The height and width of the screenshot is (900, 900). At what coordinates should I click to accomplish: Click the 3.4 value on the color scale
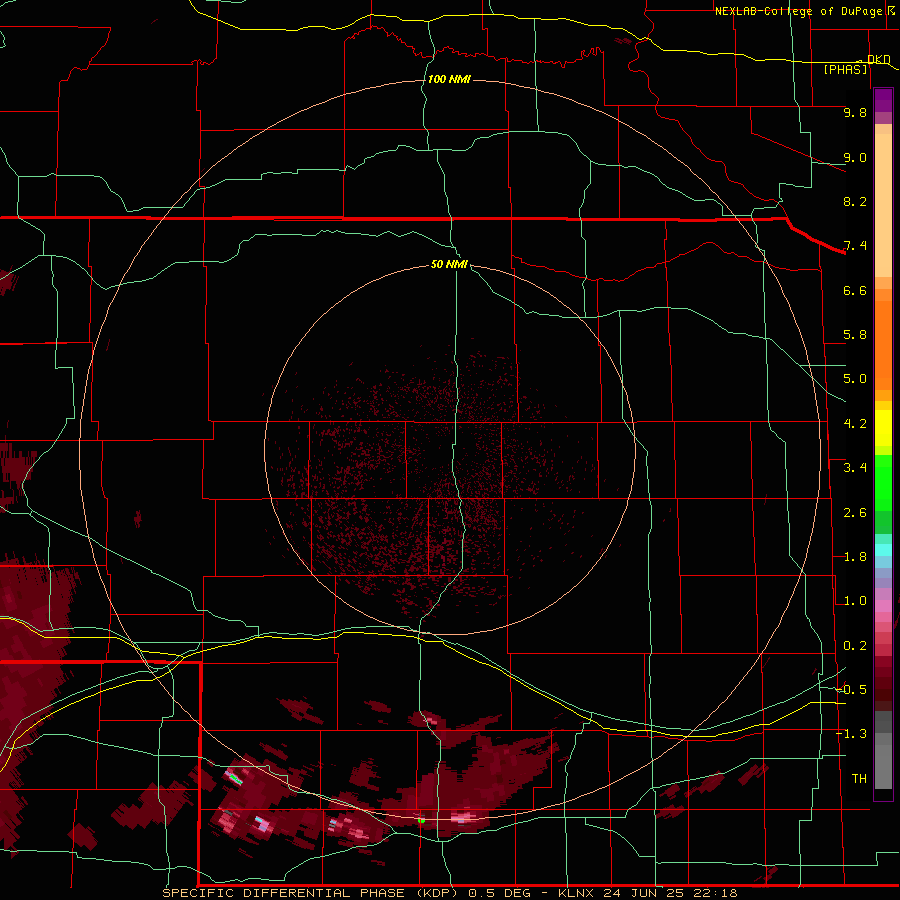point(855,468)
